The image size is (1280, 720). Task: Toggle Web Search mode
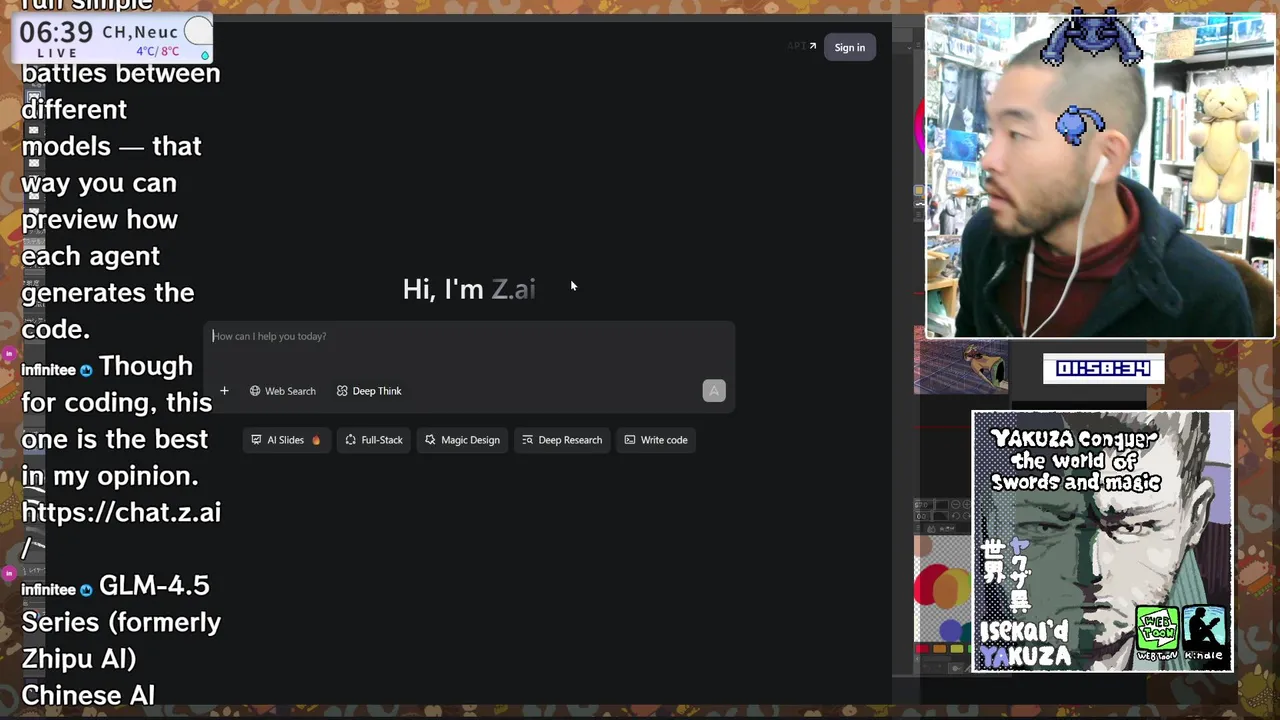point(282,391)
